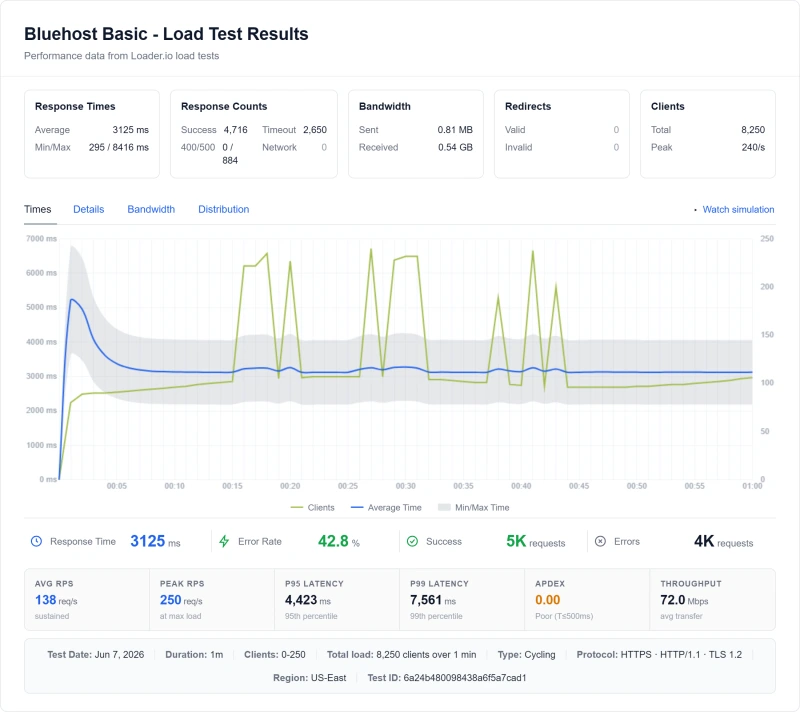Click the 00:15 x-axis time label

point(232,486)
